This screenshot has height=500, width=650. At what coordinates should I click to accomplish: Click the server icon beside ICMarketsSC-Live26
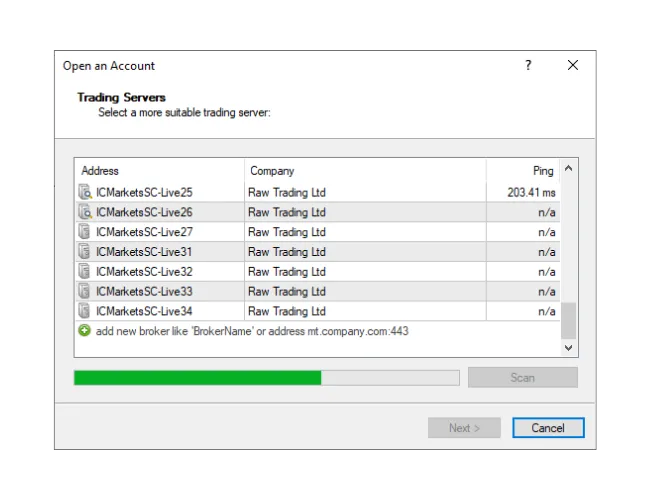tap(85, 212)
